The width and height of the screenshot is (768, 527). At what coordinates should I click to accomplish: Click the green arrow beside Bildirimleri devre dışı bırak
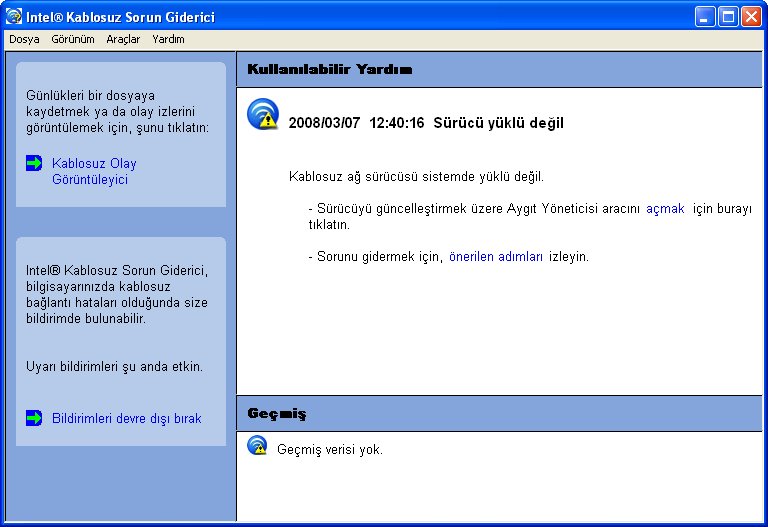(34, 418)
